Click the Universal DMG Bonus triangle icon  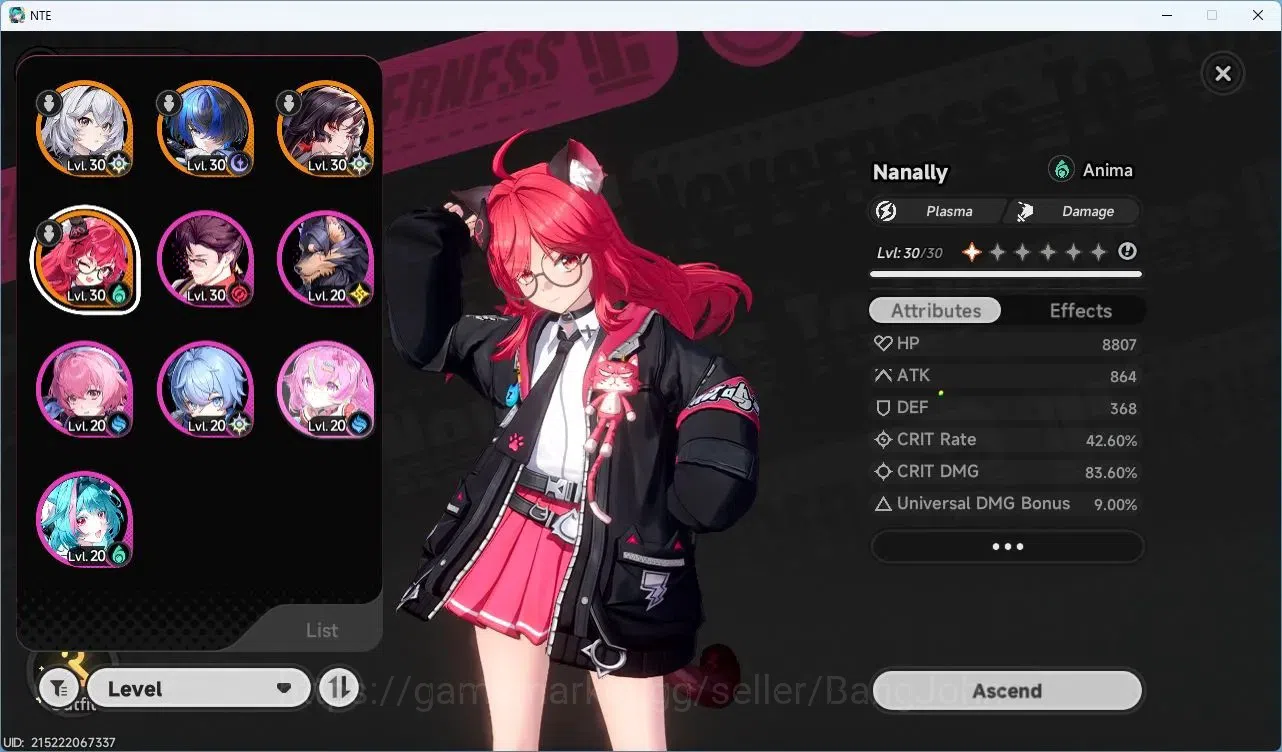(883, 504)
